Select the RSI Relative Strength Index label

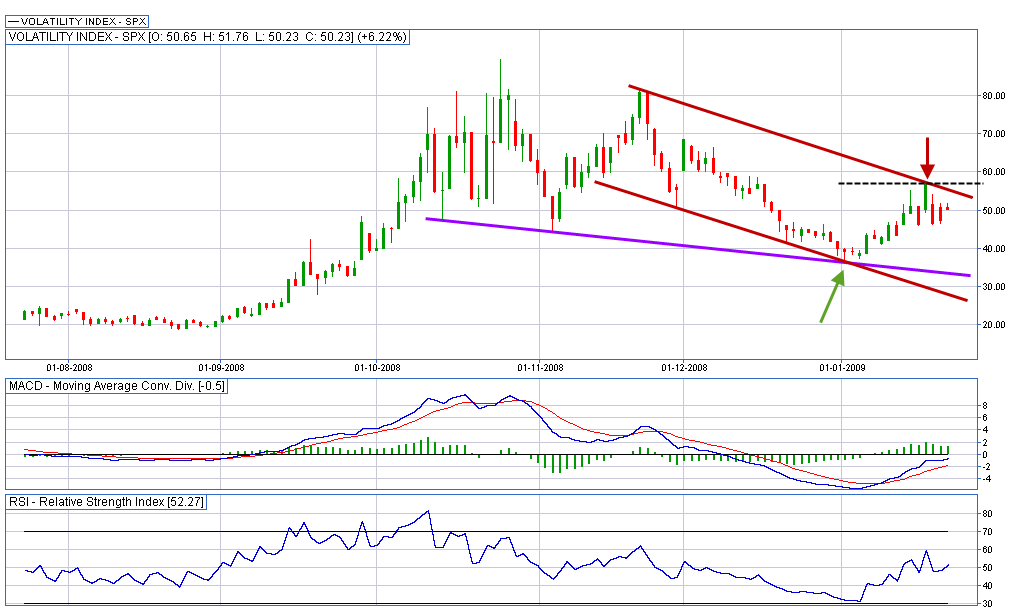click(106, 502)
